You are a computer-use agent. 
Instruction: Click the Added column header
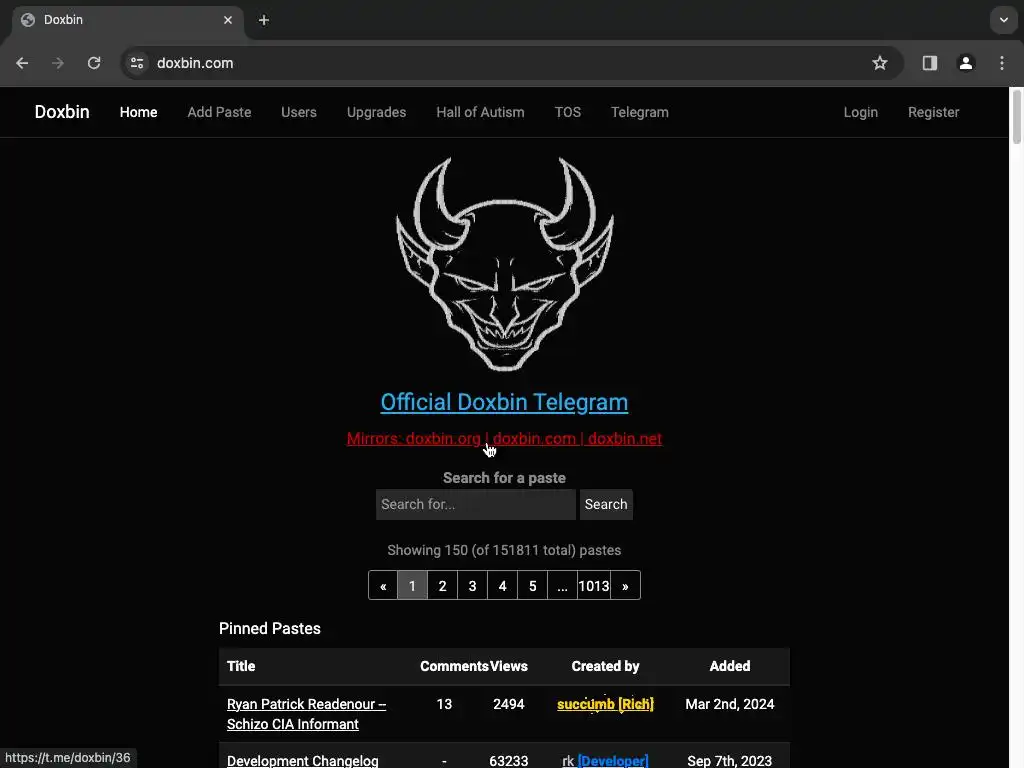point(730,666)
